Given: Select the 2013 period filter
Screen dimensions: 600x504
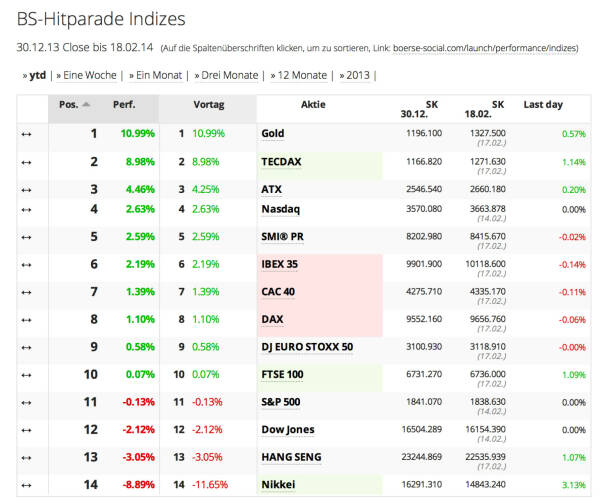Looking at the screenshot, I should 358,75.
